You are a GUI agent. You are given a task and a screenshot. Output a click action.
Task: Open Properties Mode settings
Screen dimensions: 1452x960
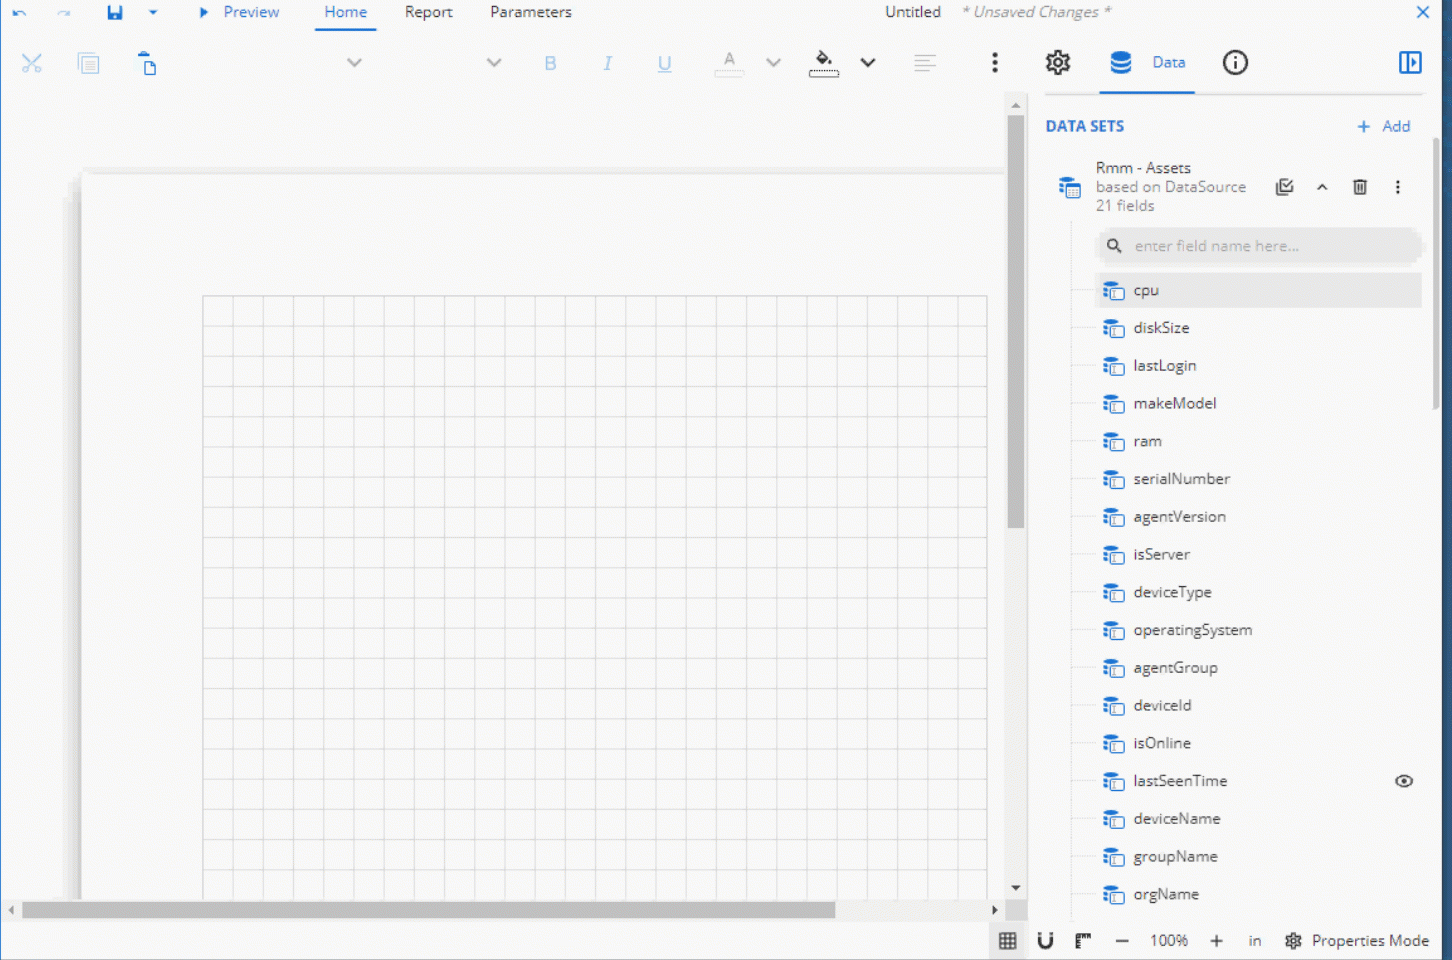(x=1357, y=941)
